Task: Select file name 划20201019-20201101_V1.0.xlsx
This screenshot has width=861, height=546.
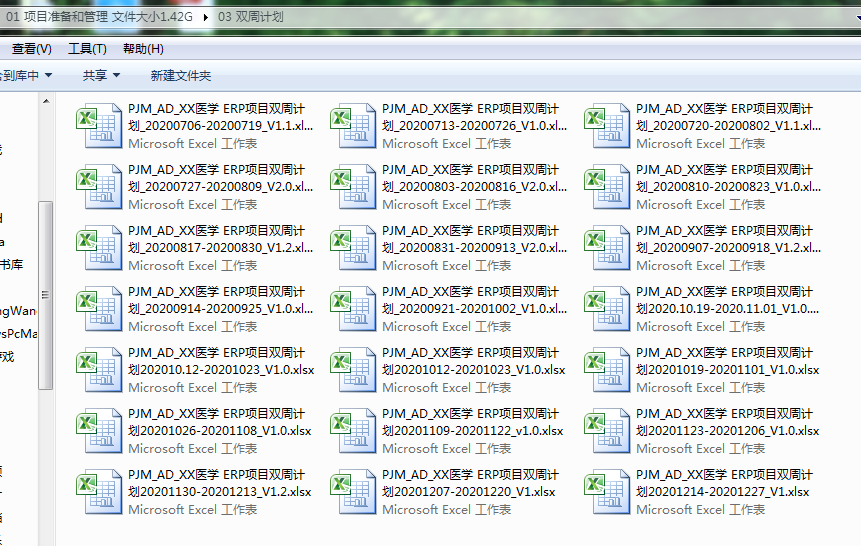Action: coord(728,370)
